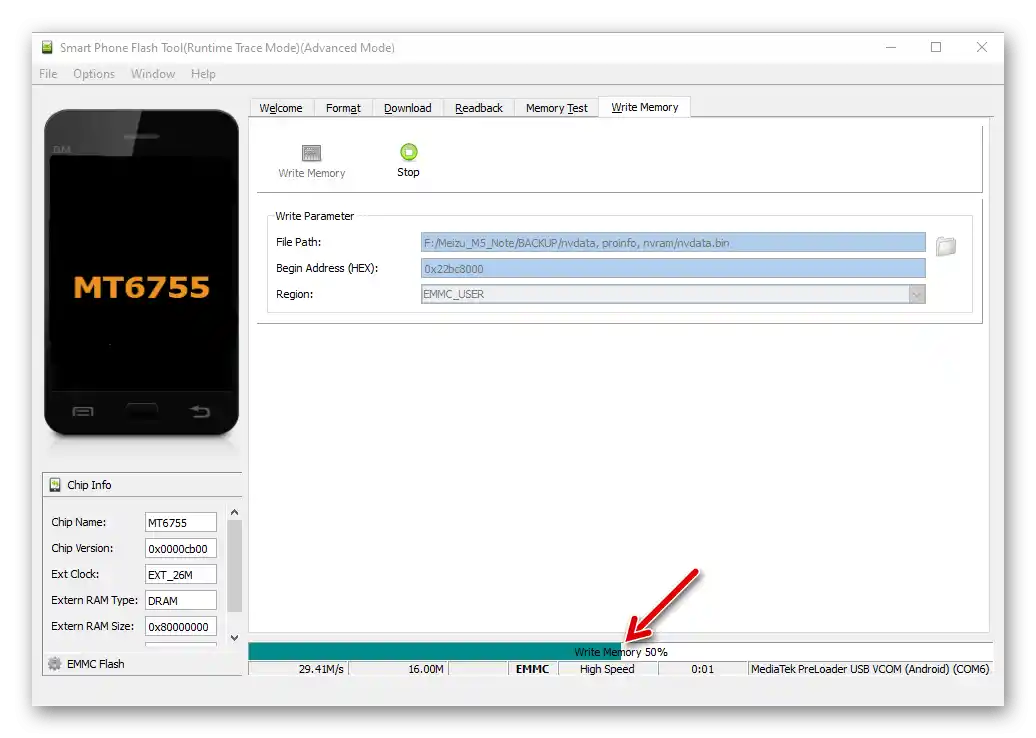Click the Chip Version field 0x0000cb00
This screenshot has width=1036, height=738.
point(180,548)
